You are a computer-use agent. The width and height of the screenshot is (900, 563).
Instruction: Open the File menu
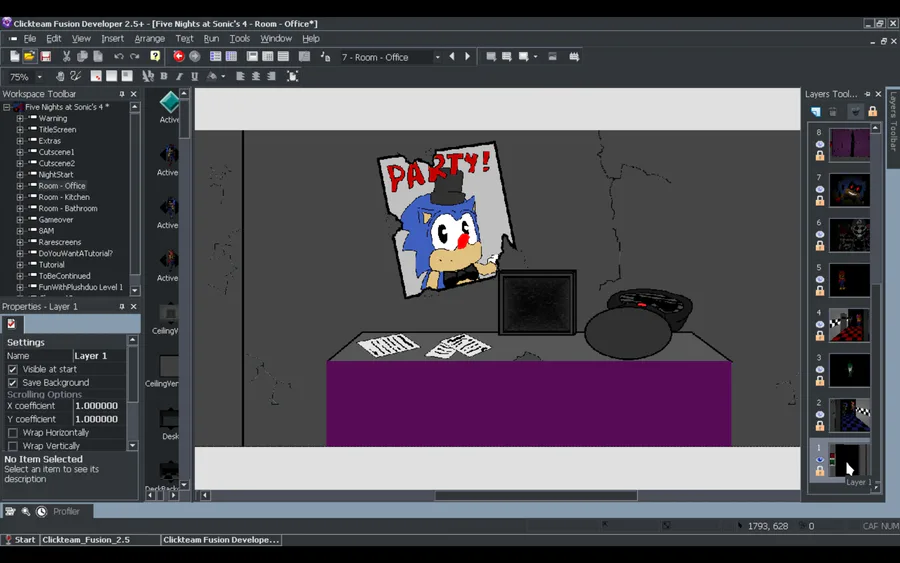30,38
